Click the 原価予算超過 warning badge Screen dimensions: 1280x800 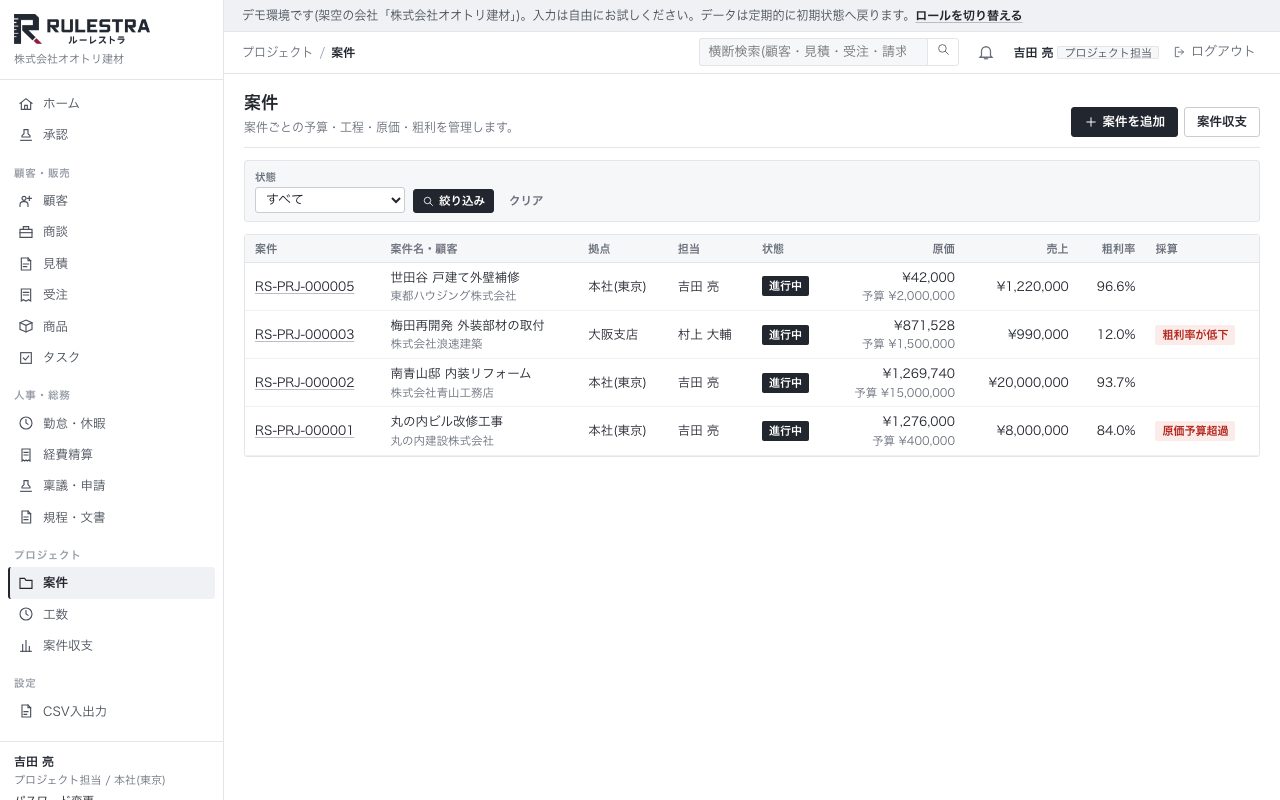coord(1195,431)
